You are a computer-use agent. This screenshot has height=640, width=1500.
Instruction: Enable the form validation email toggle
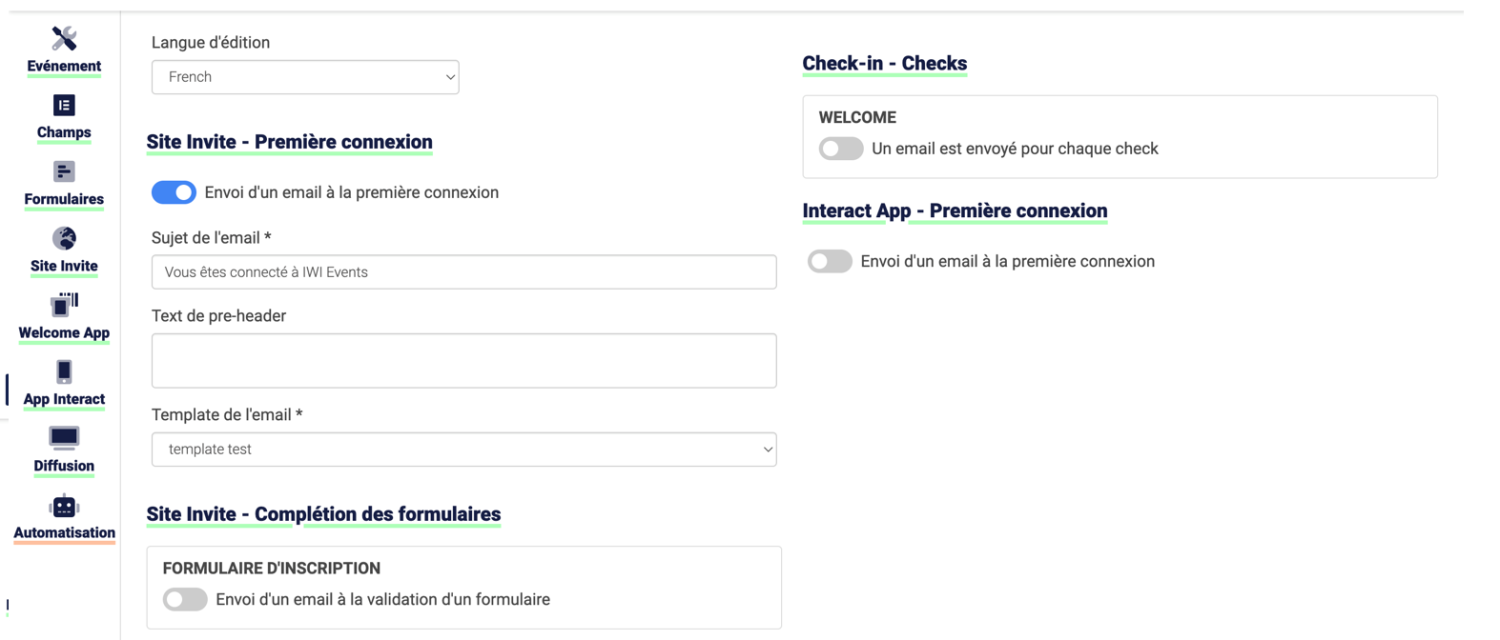coord(185,600)
